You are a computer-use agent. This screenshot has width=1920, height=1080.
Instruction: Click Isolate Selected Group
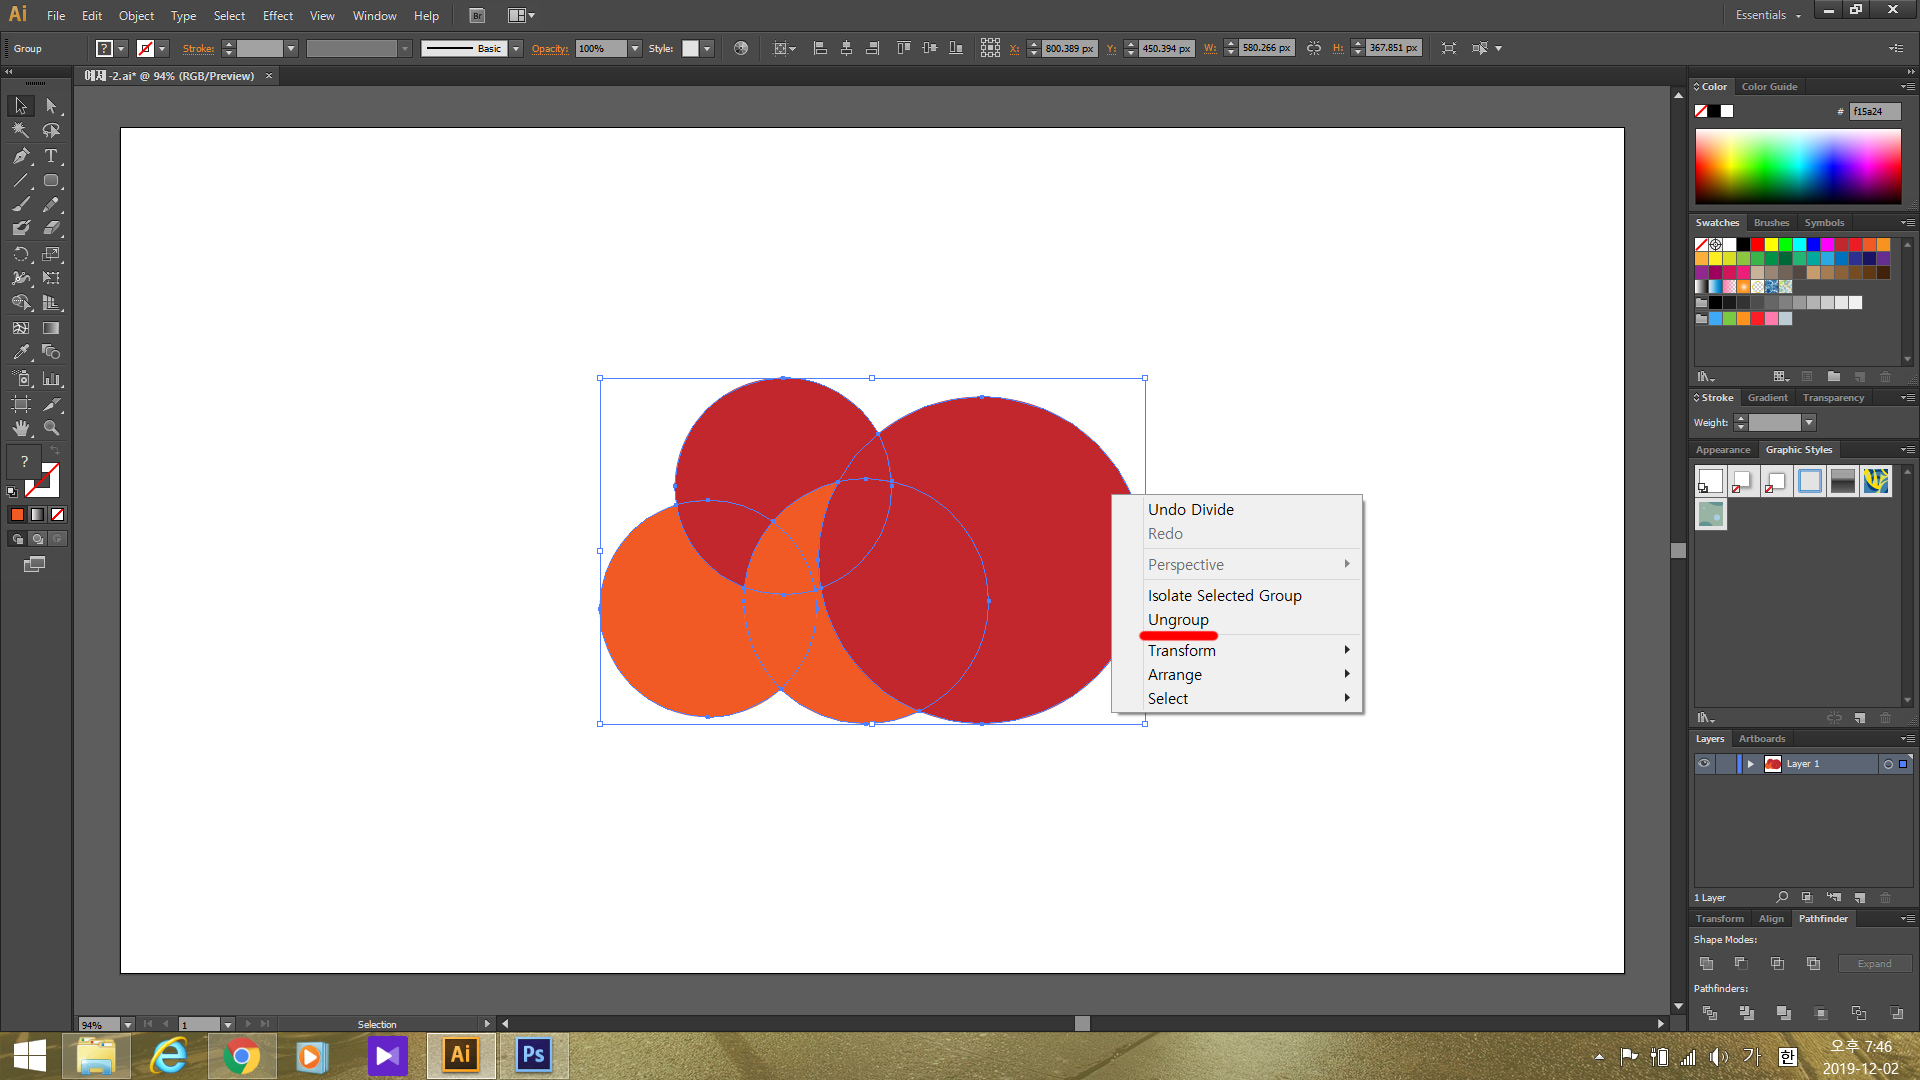[x=1224, y=596]
